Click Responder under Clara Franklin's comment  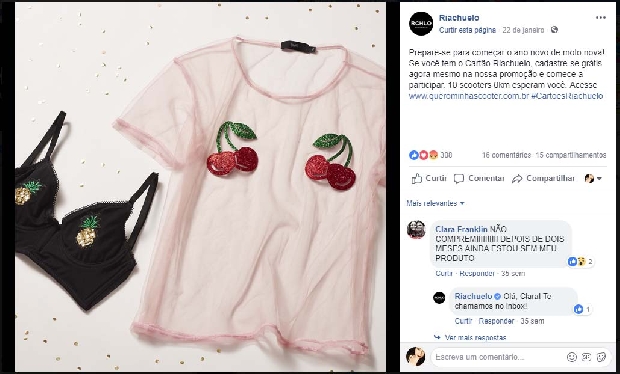(x=477, y=273)
